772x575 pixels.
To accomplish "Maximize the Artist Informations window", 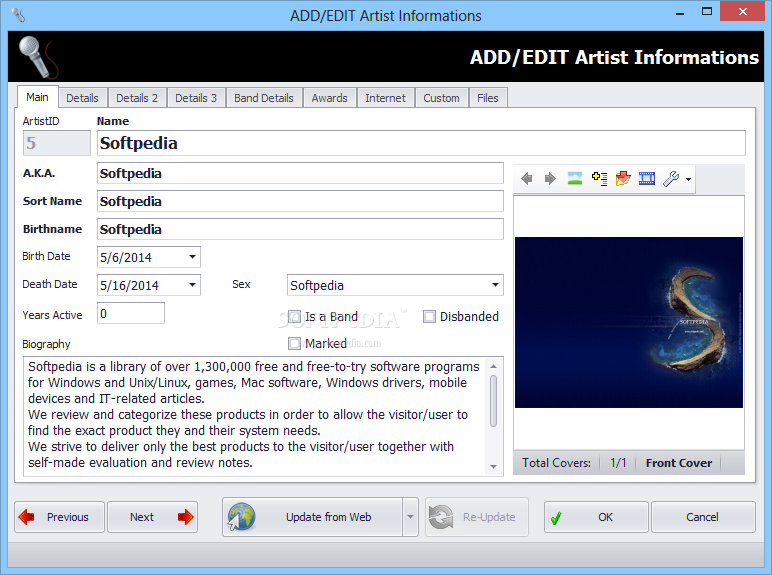I will (x=707, y=11).
